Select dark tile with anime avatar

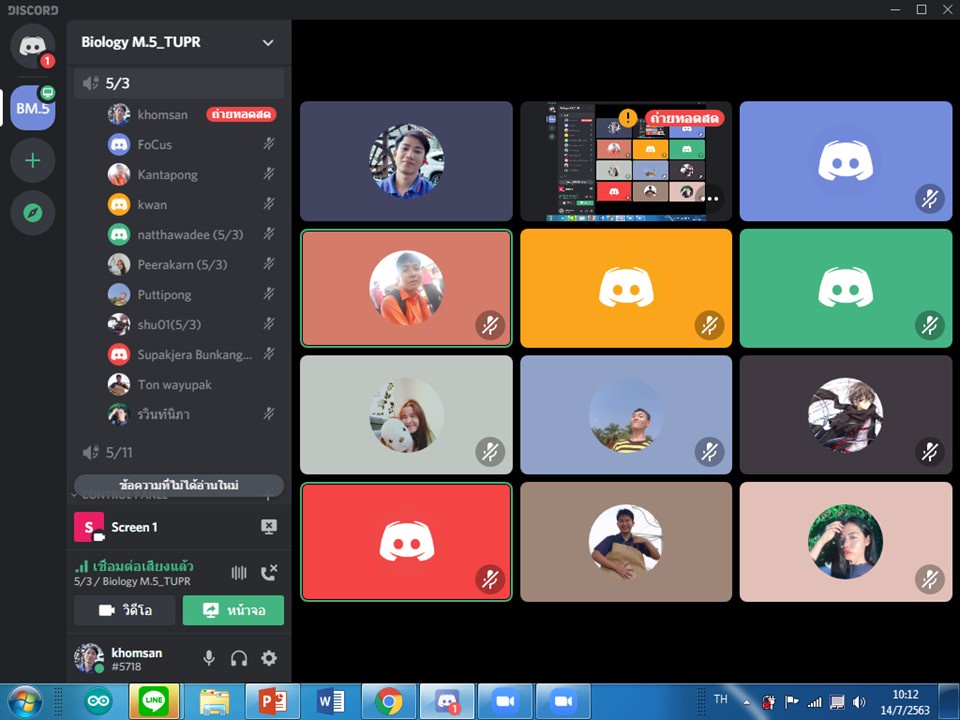[846, 414]
